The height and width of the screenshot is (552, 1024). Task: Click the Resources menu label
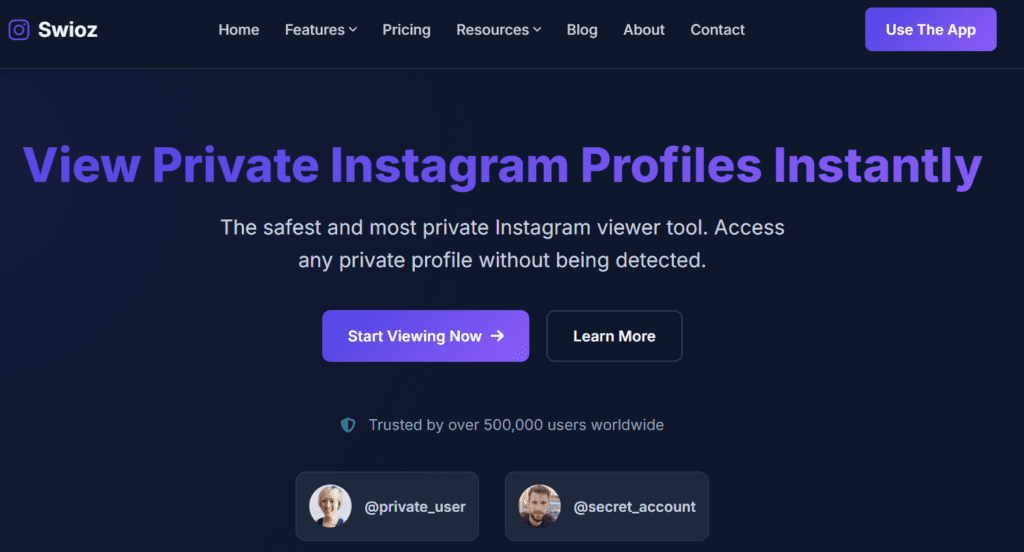[x=492, y=30]
